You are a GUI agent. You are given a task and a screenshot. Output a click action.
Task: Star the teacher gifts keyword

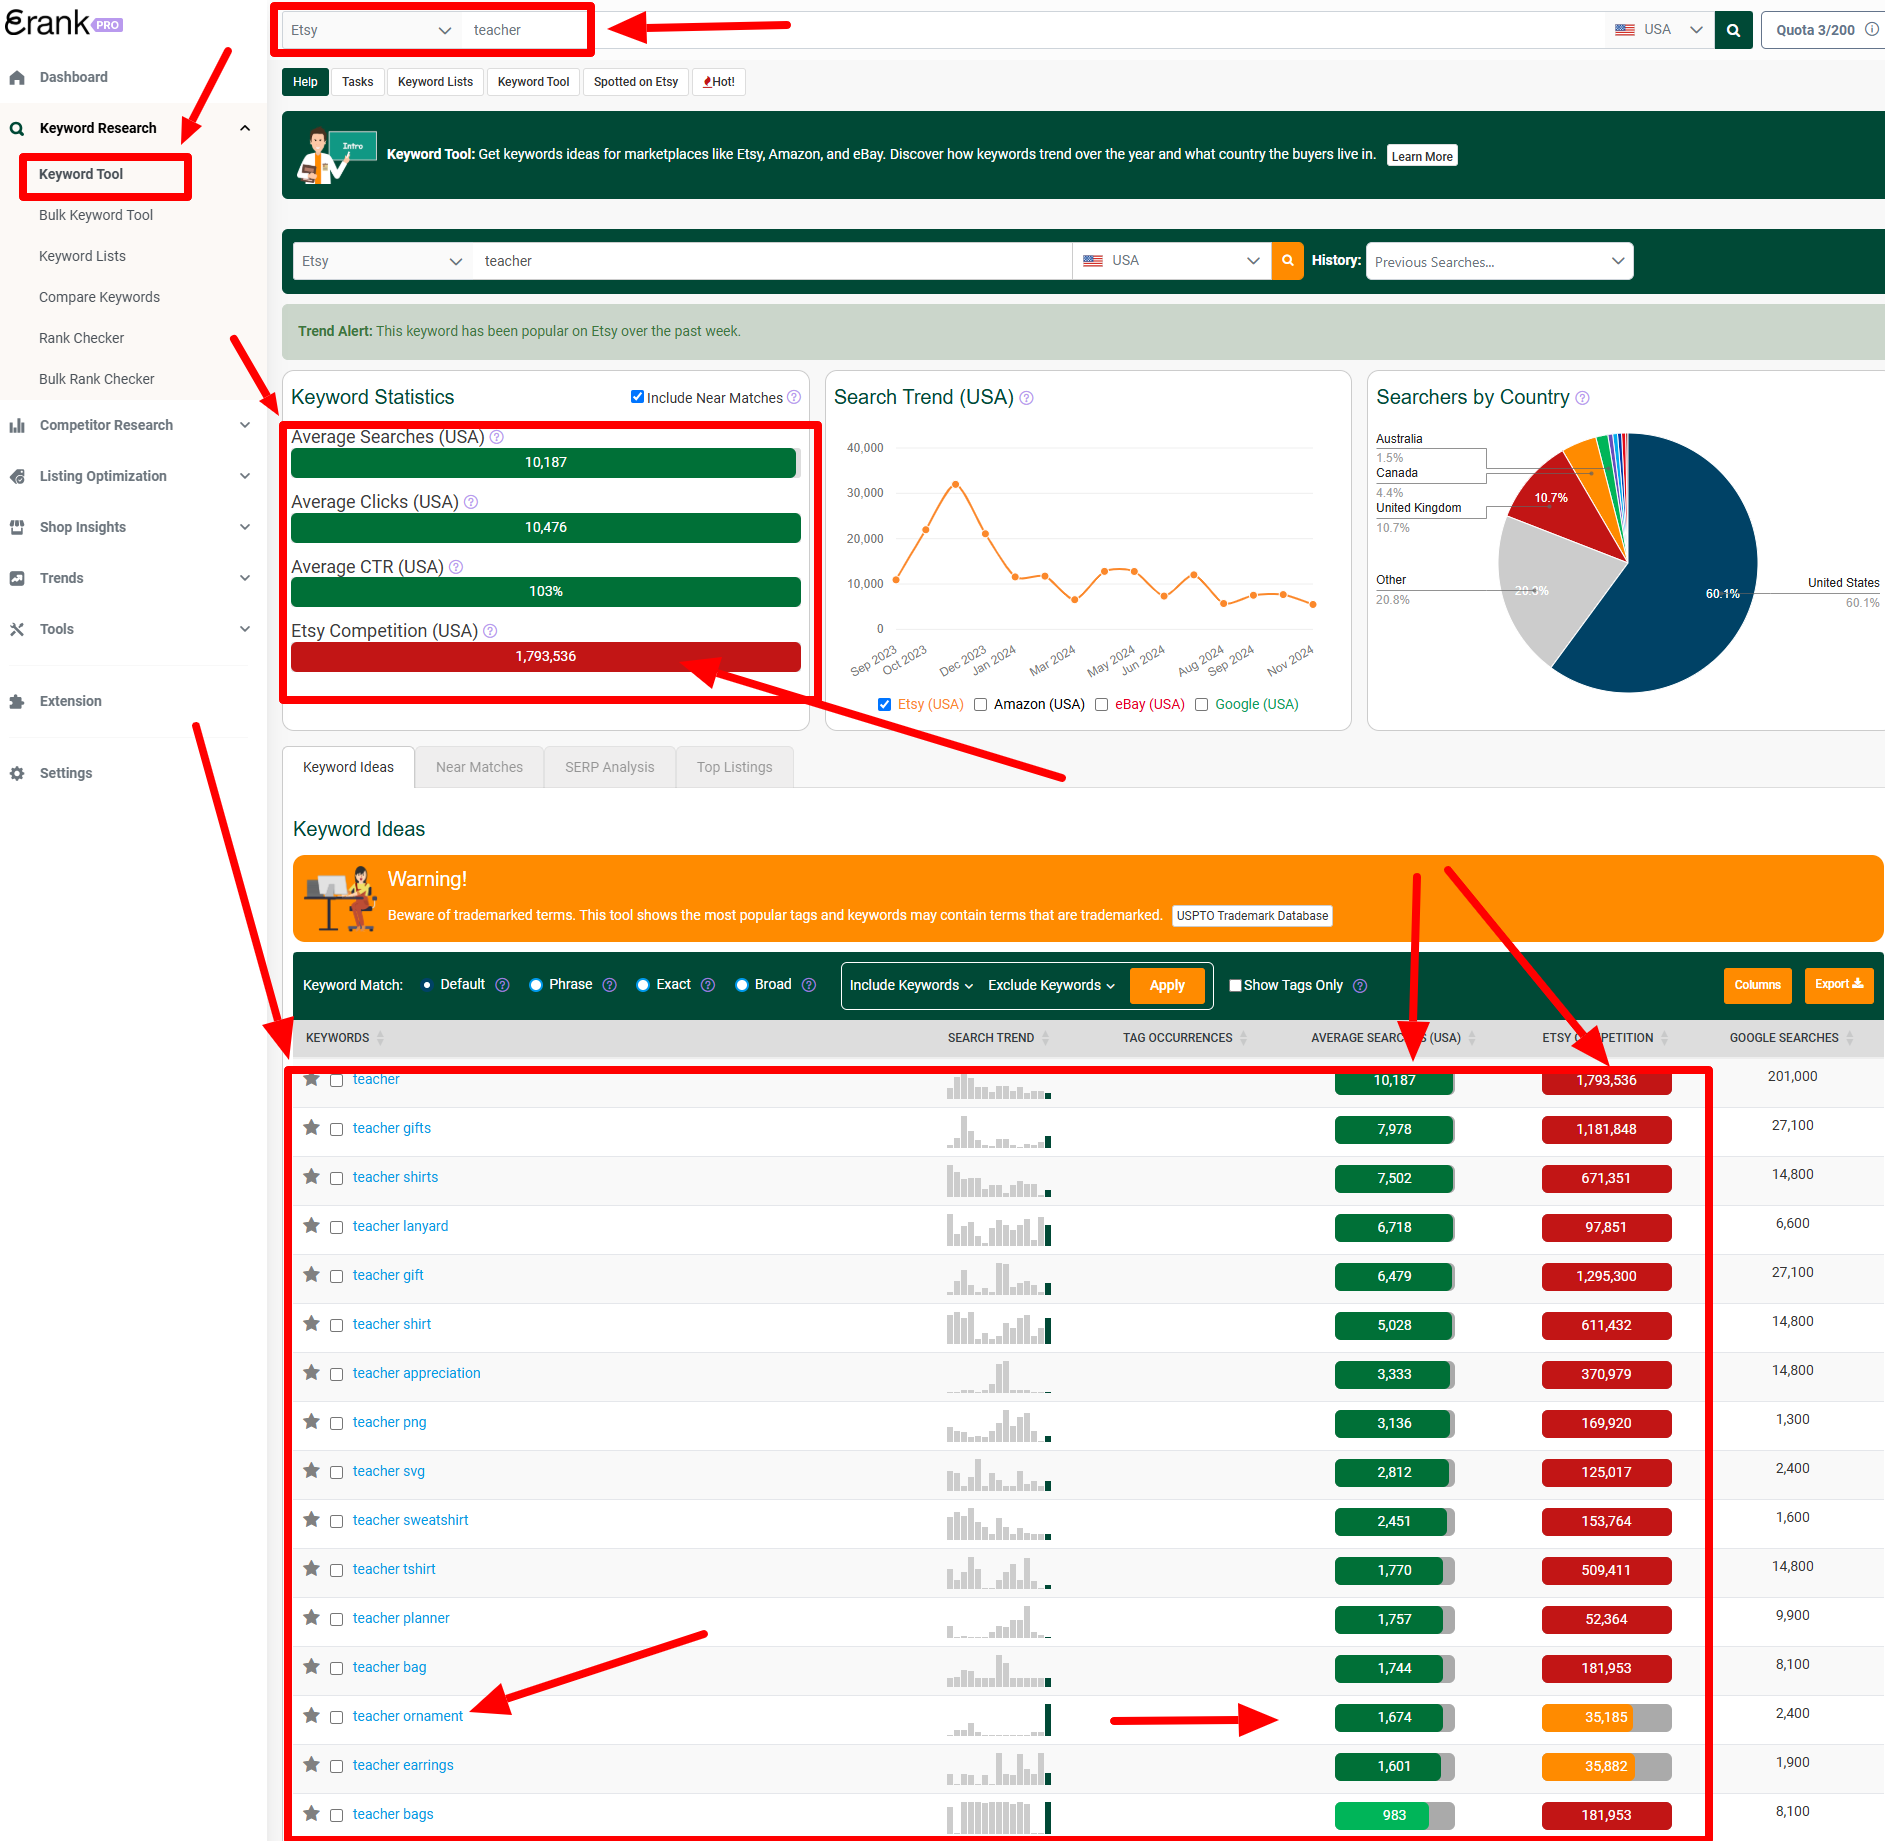tap(312, 1127)
